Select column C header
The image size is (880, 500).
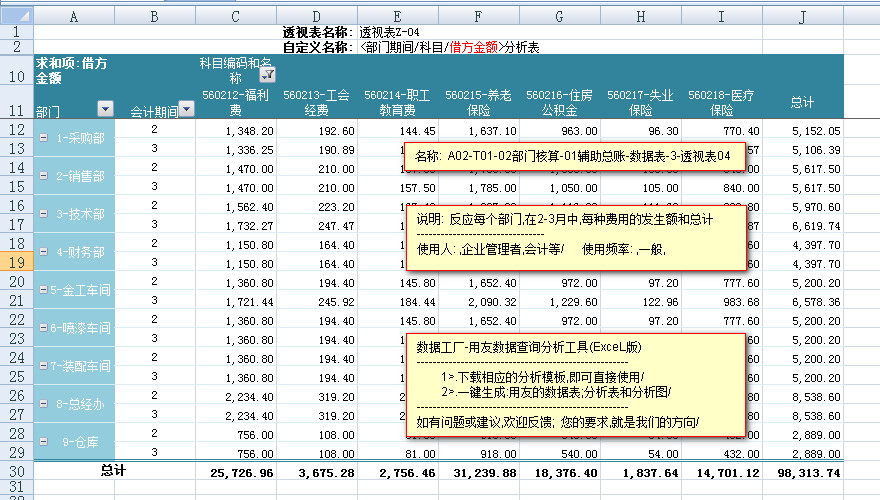point(235,16)
